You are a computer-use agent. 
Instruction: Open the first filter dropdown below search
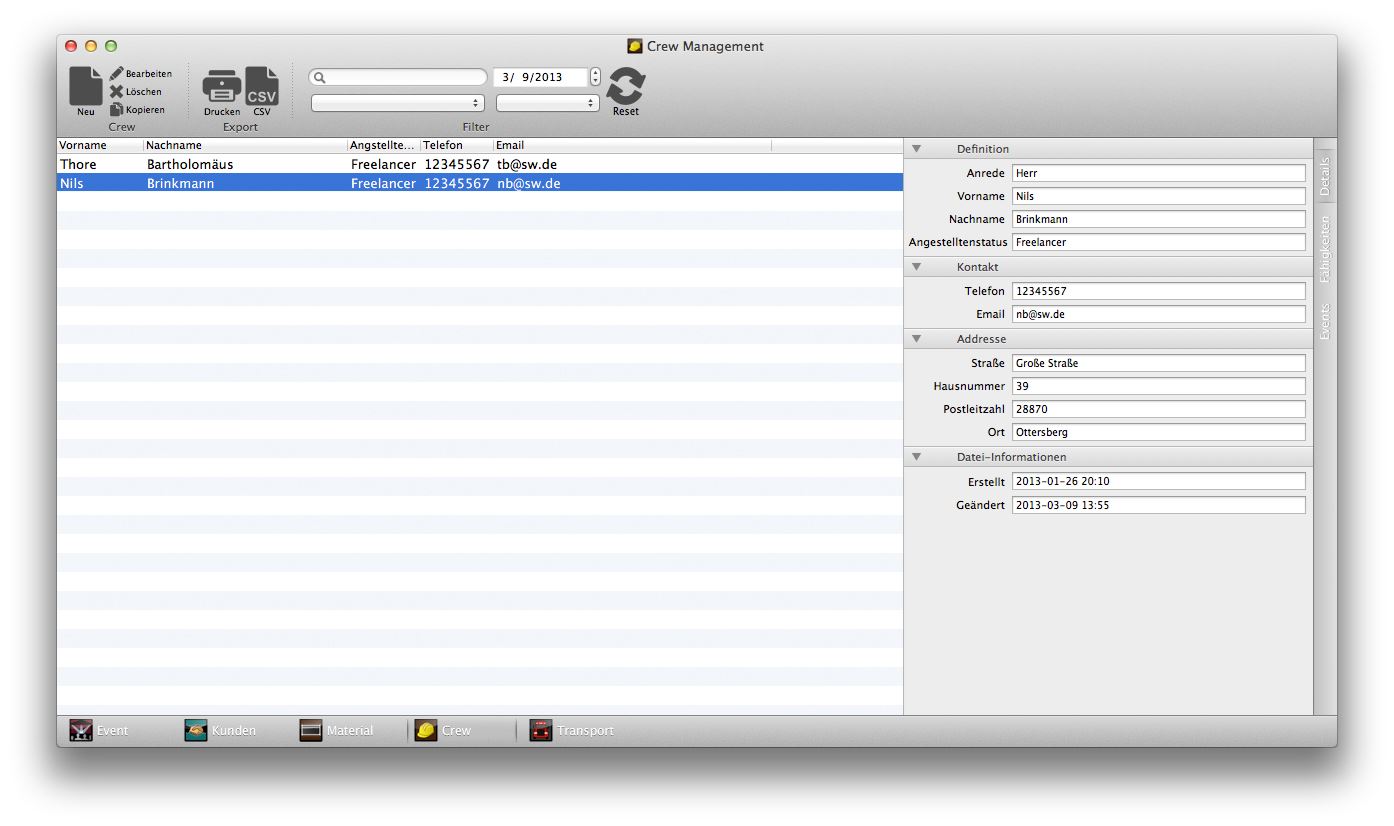click(x=398, y=103)
